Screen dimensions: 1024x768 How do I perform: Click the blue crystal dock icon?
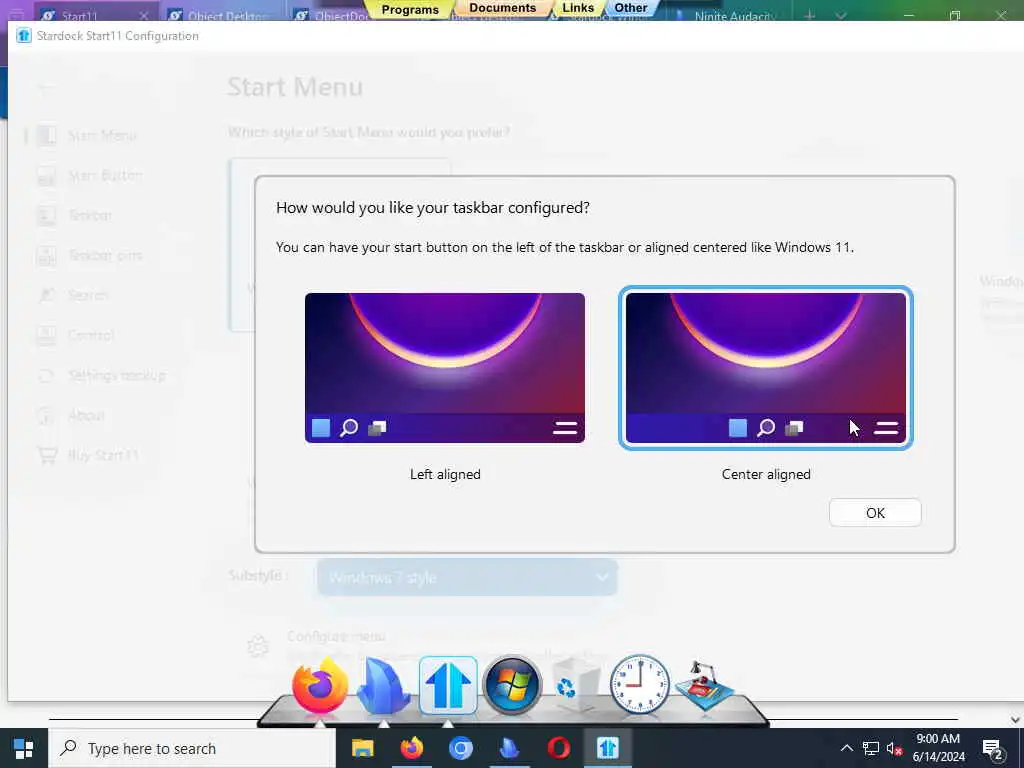point(383,686)
